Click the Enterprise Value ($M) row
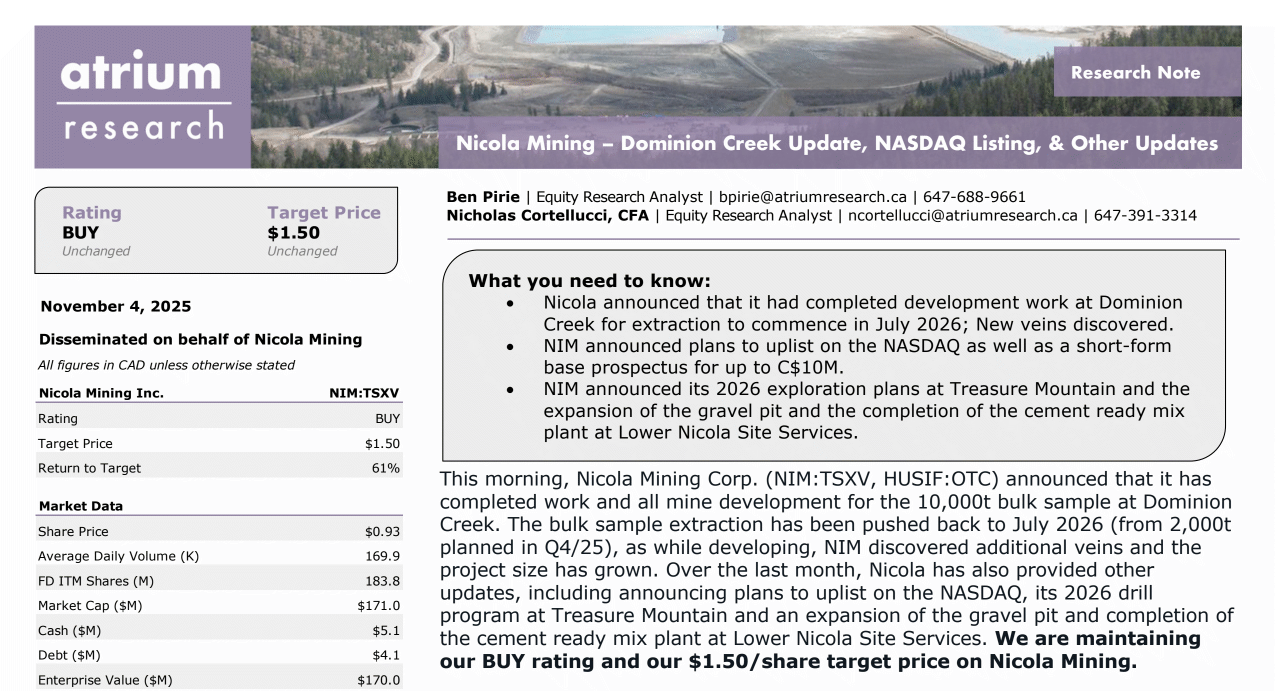The height and width of the screenshot is (691, 1275). pos(218,680)
